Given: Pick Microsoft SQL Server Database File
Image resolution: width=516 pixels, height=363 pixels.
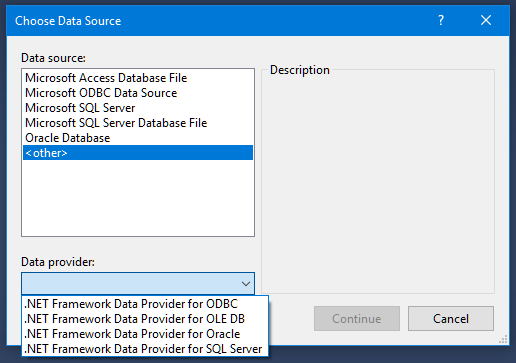Looking at the screenshot, I should pyautogui.click(x=138, y=123).
